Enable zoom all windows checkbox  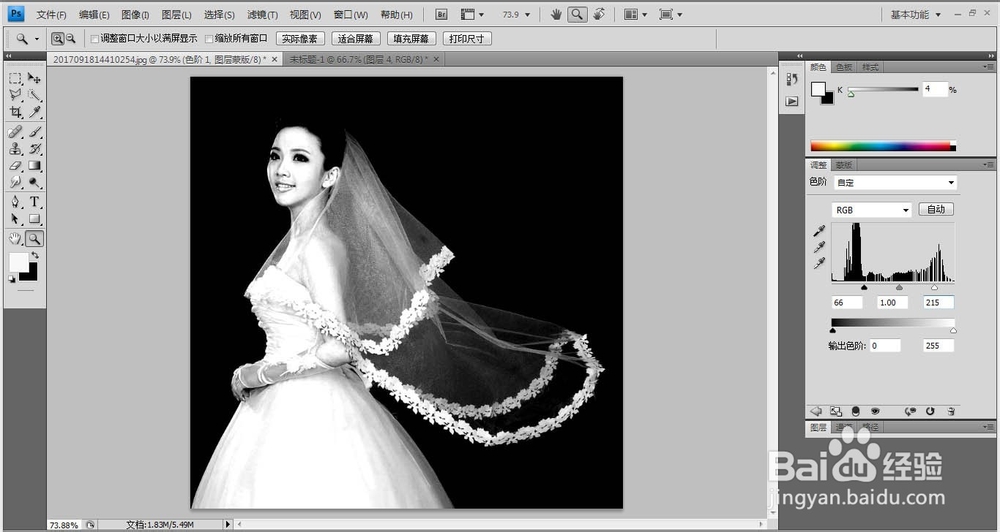[209, 39]
